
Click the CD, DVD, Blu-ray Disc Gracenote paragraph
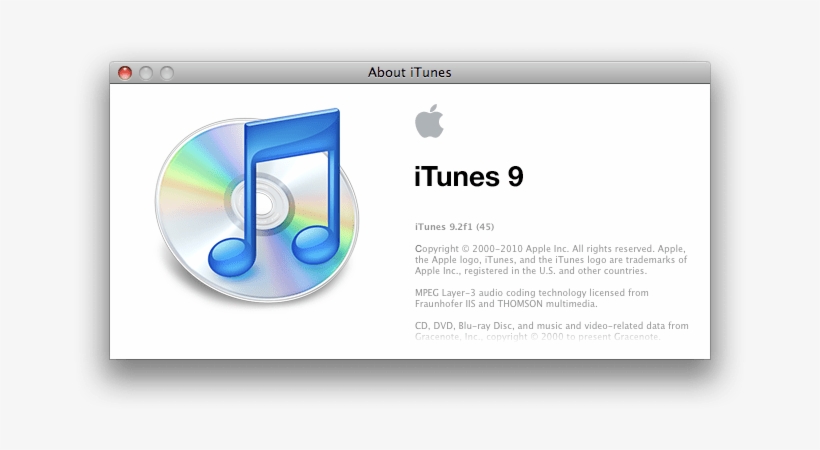pos(552,331)
